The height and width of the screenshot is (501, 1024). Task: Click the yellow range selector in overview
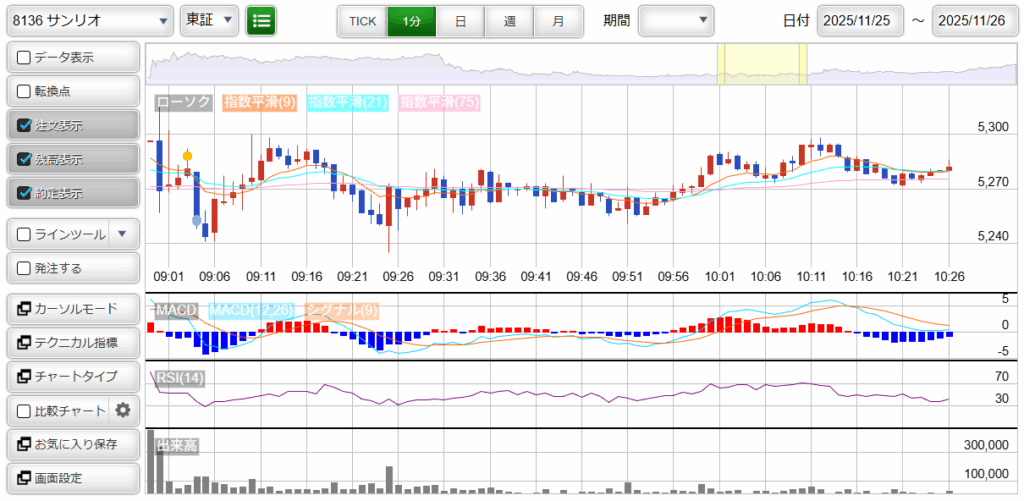point(762,65)
